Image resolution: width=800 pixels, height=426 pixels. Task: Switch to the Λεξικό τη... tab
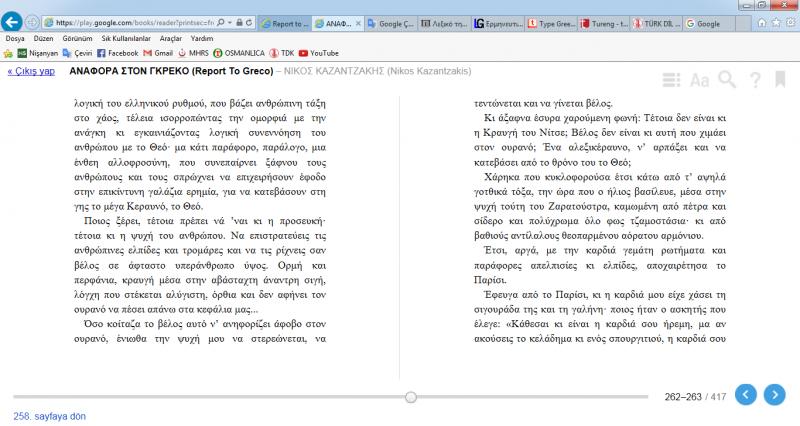click(x=444, y=23)
